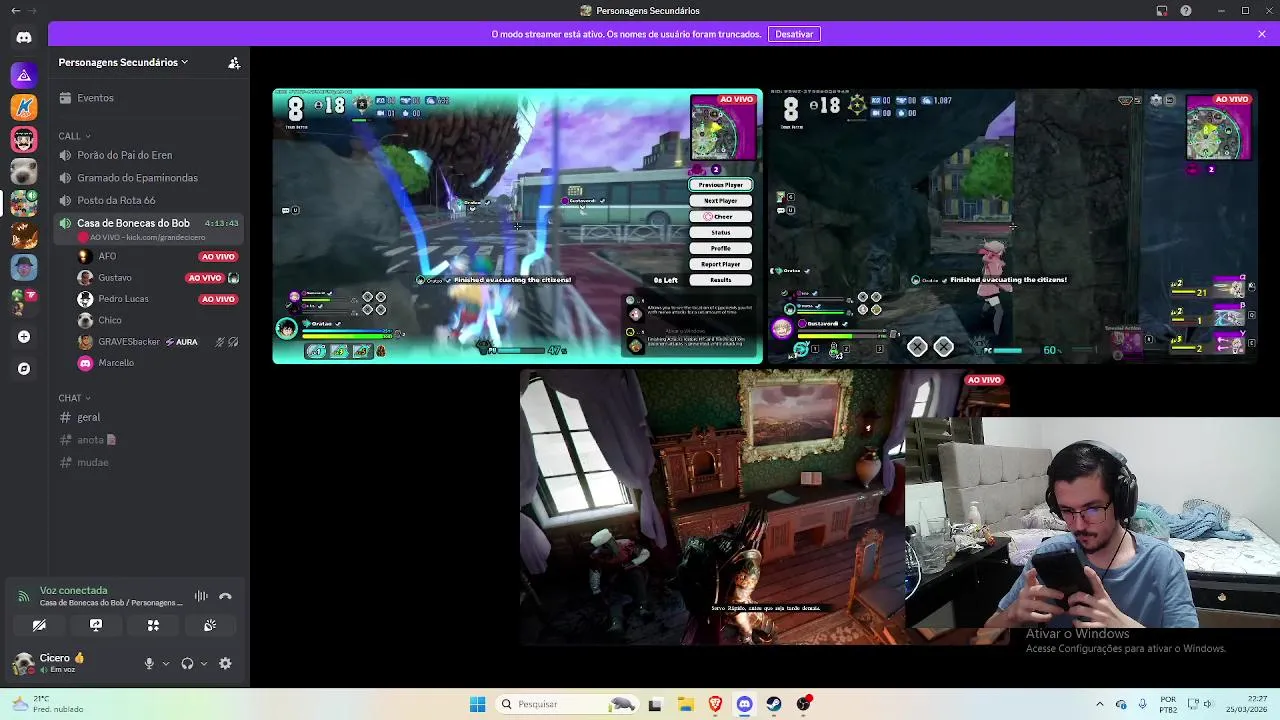Share your screen button

click(x=96, y=625)
